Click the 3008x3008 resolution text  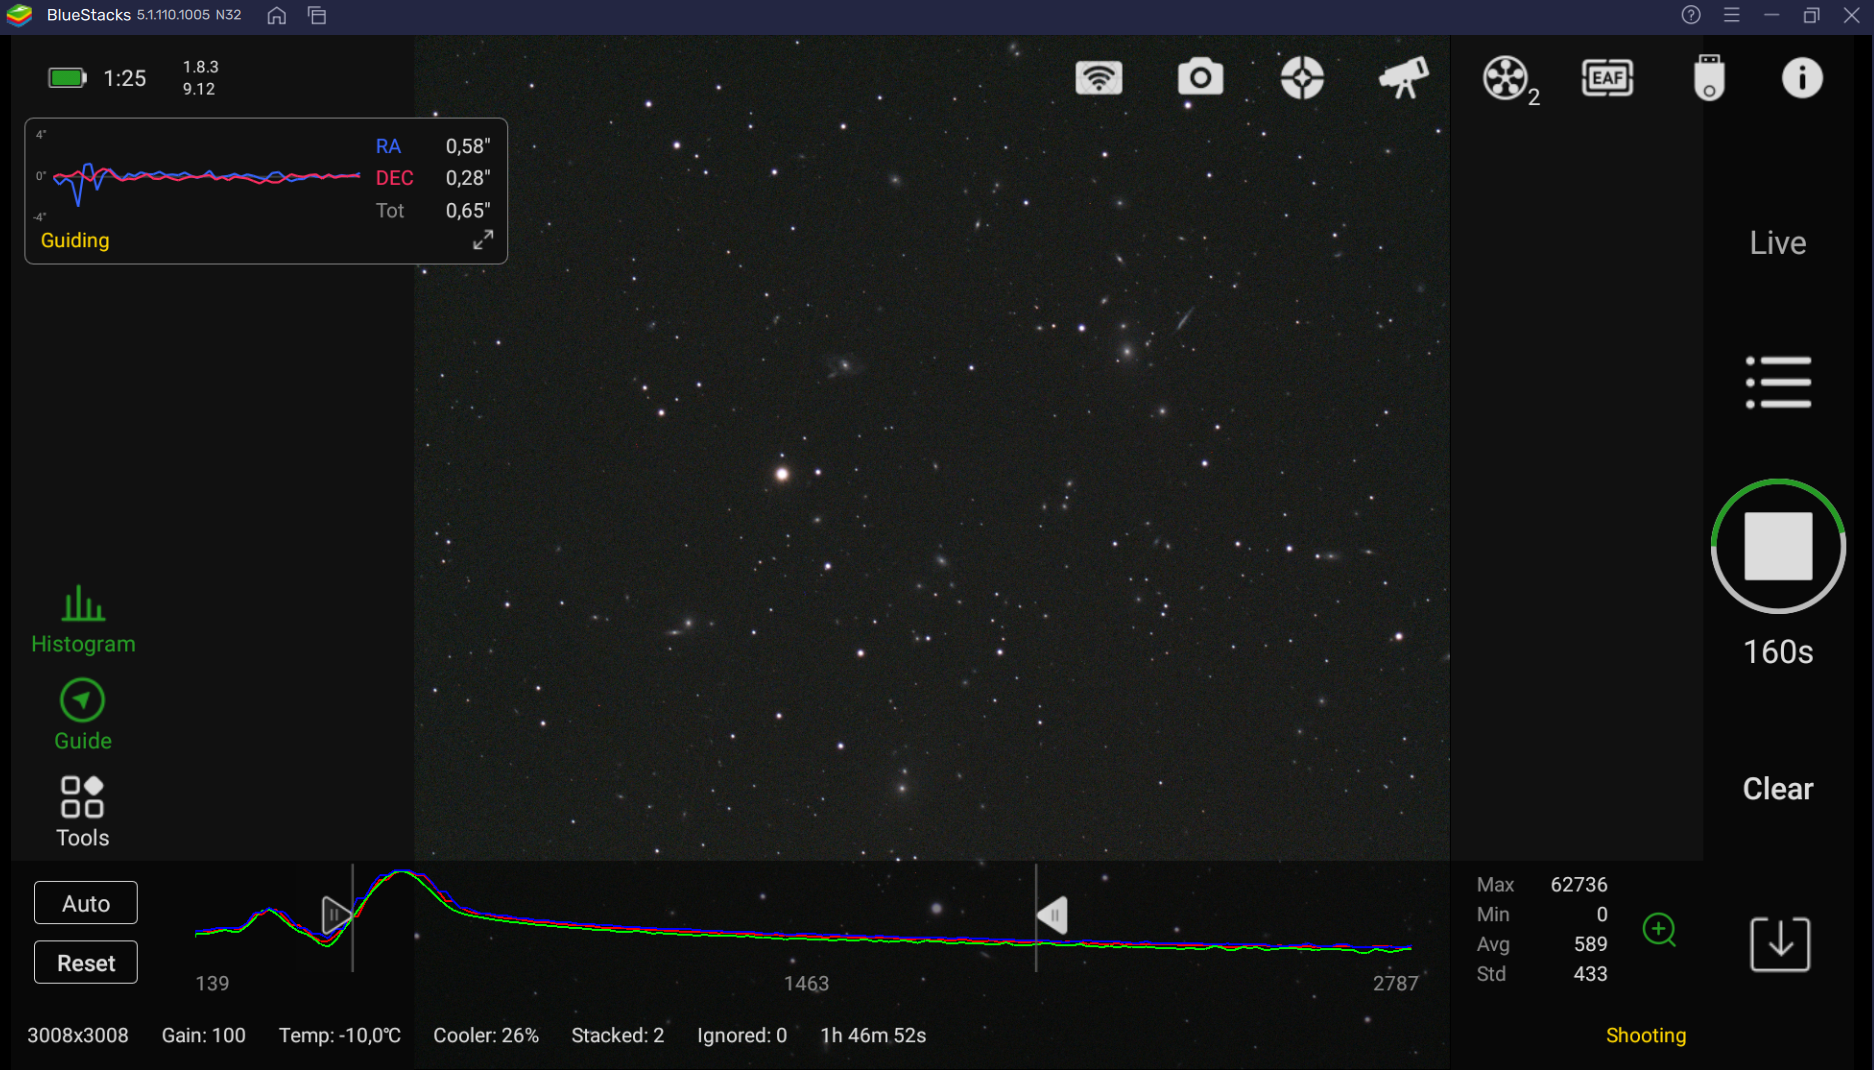click(78, 1036)
